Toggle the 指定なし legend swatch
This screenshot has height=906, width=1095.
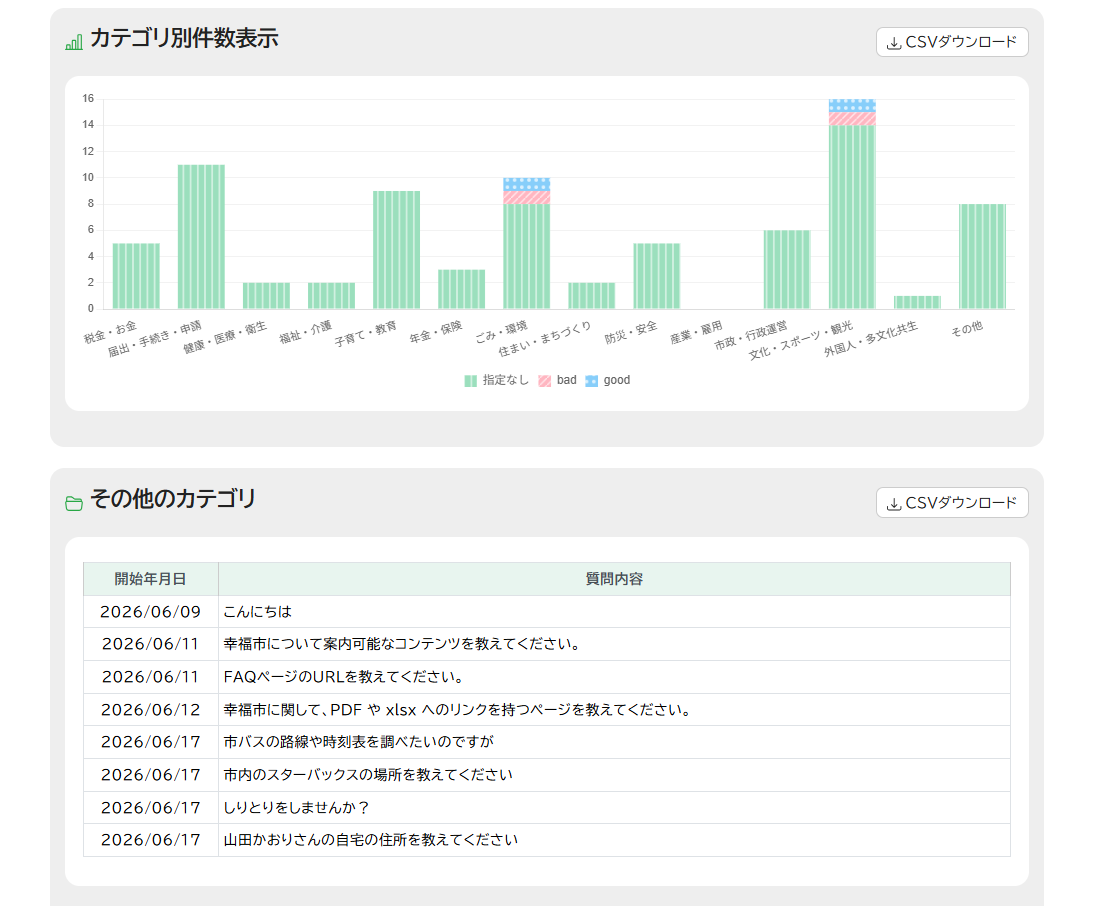coord(471,381)
